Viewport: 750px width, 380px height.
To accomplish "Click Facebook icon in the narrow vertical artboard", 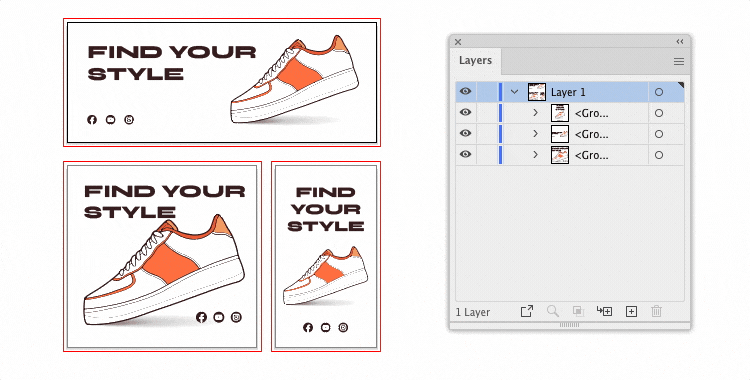I will pos(308,327).
